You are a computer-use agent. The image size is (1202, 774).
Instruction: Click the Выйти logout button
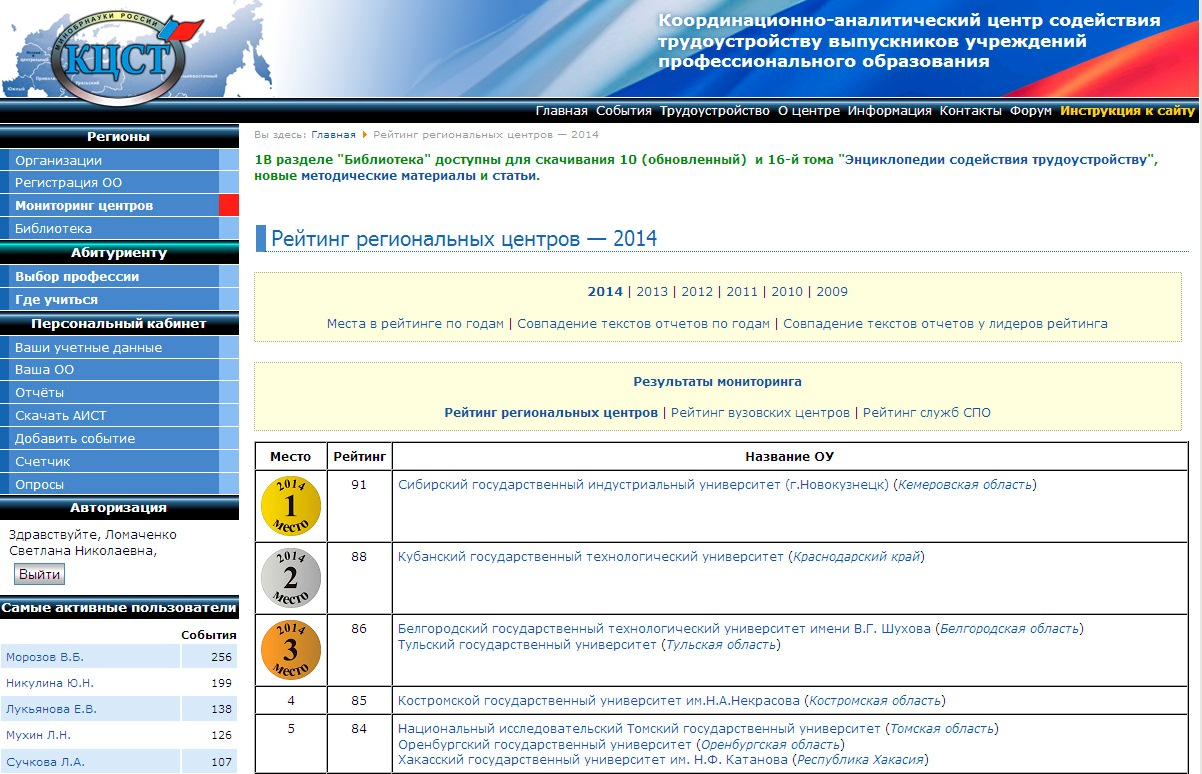(x=40, y=574)
